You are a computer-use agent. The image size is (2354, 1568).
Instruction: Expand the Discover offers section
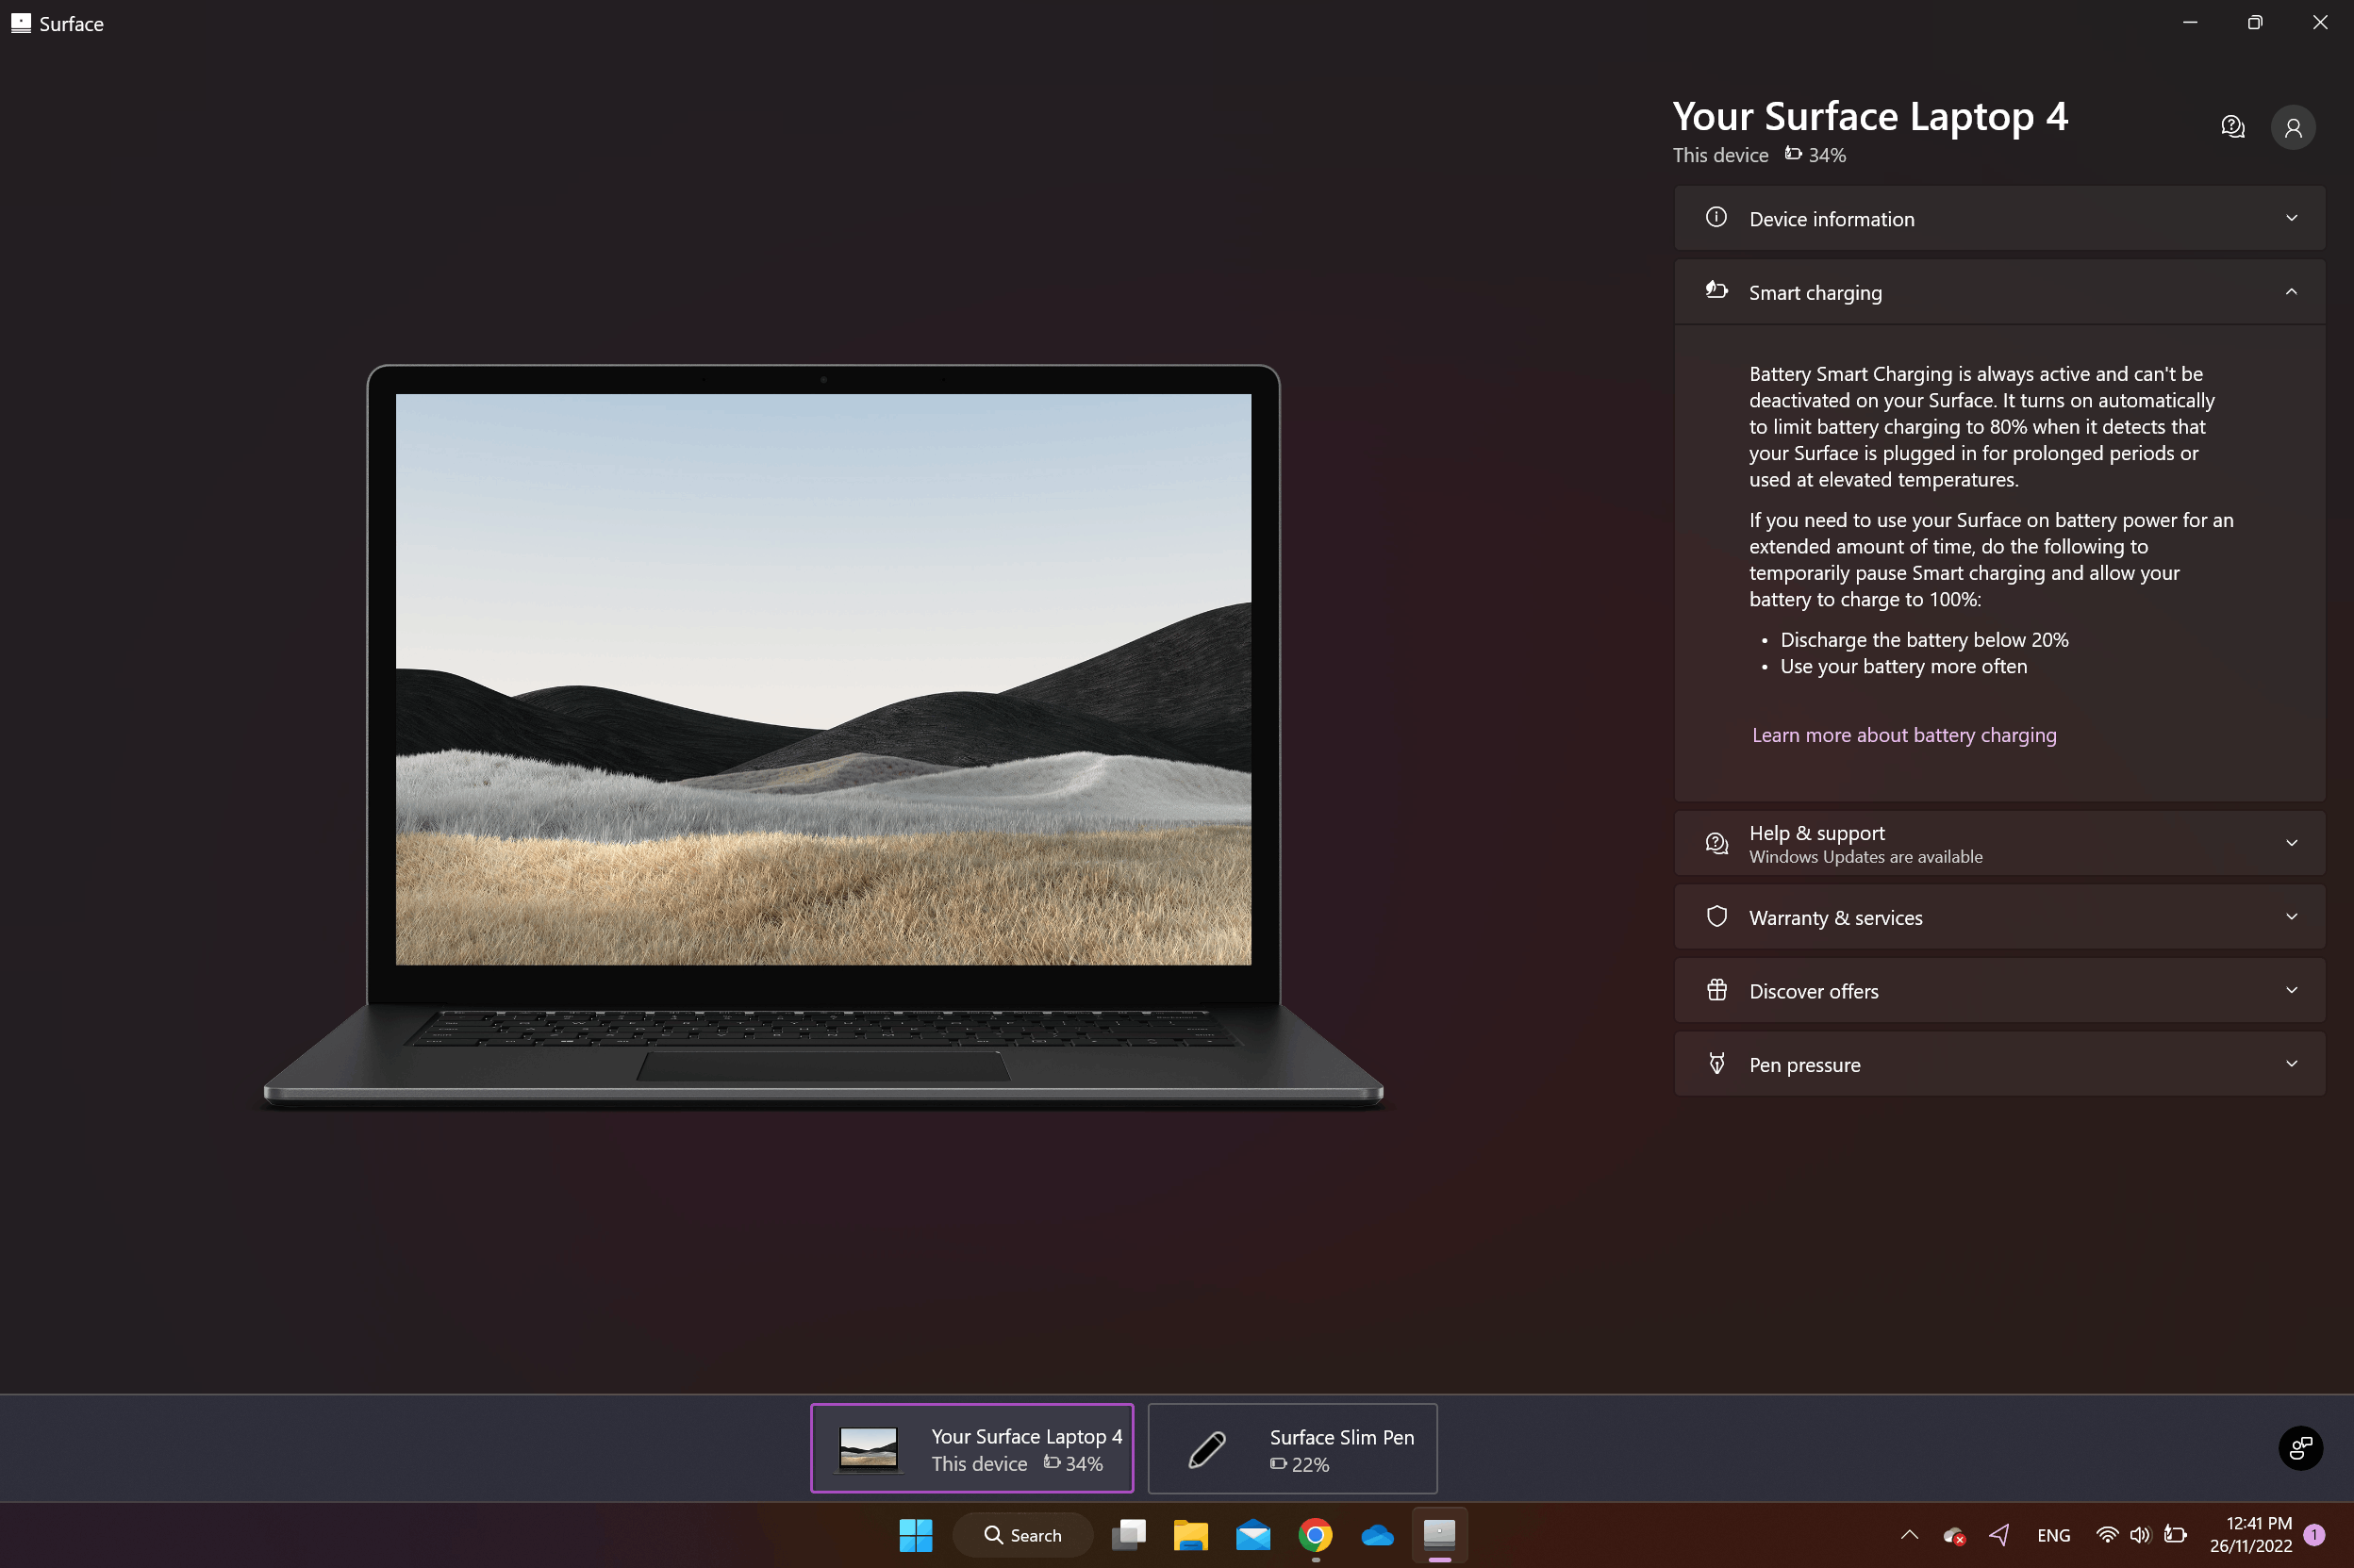click(1998, 990)
